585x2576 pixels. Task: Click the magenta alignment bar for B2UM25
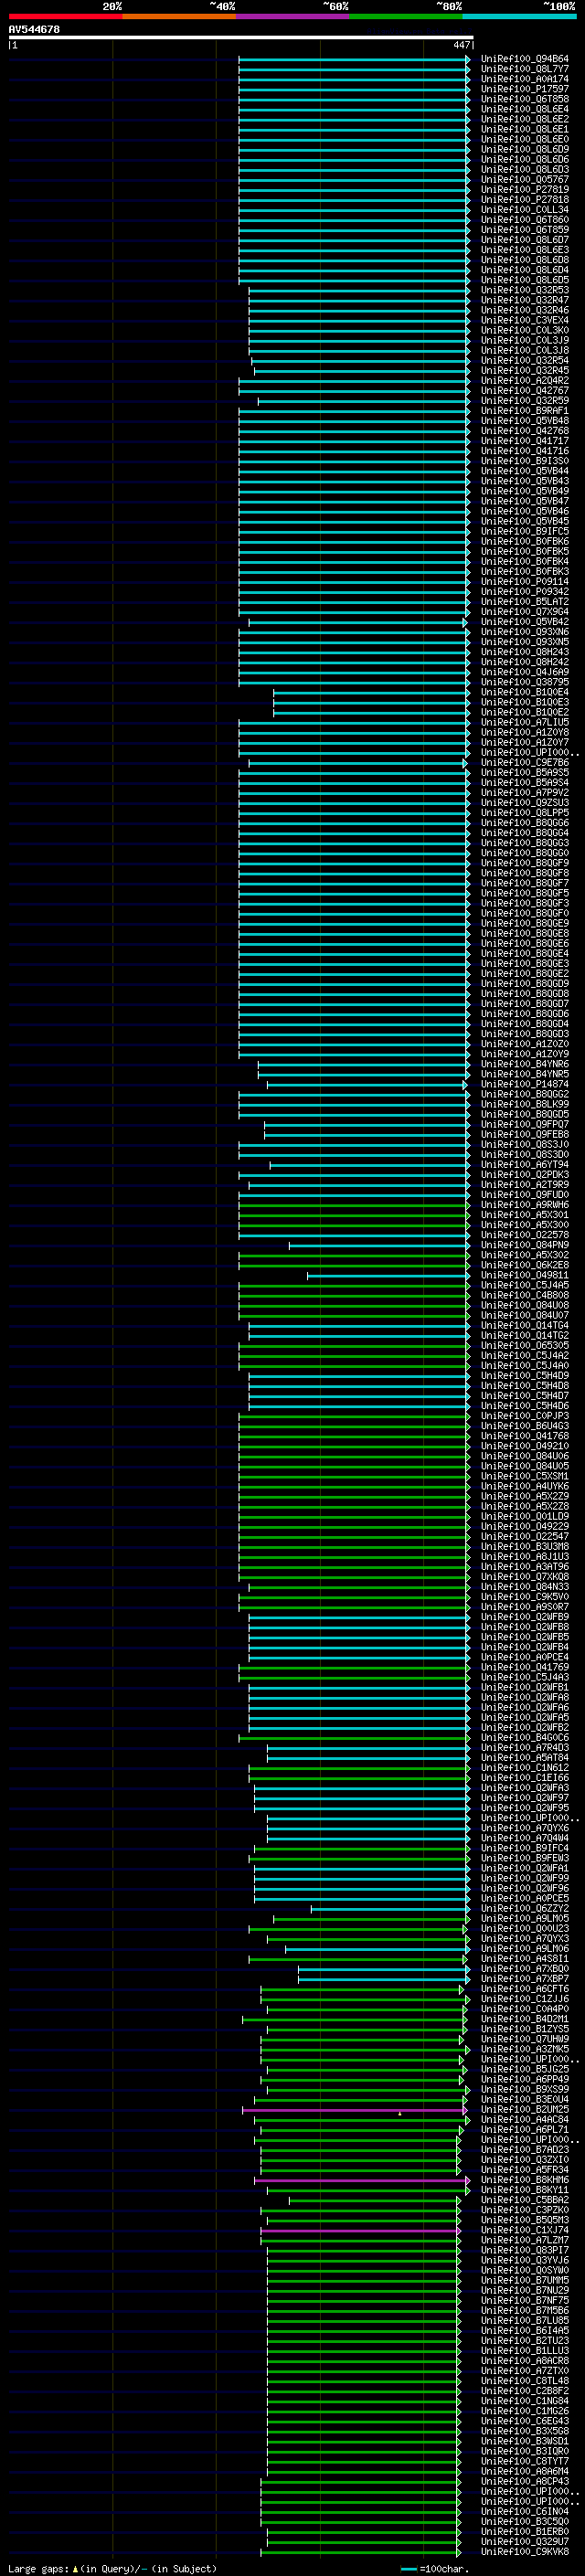(x=355, y=2110)
